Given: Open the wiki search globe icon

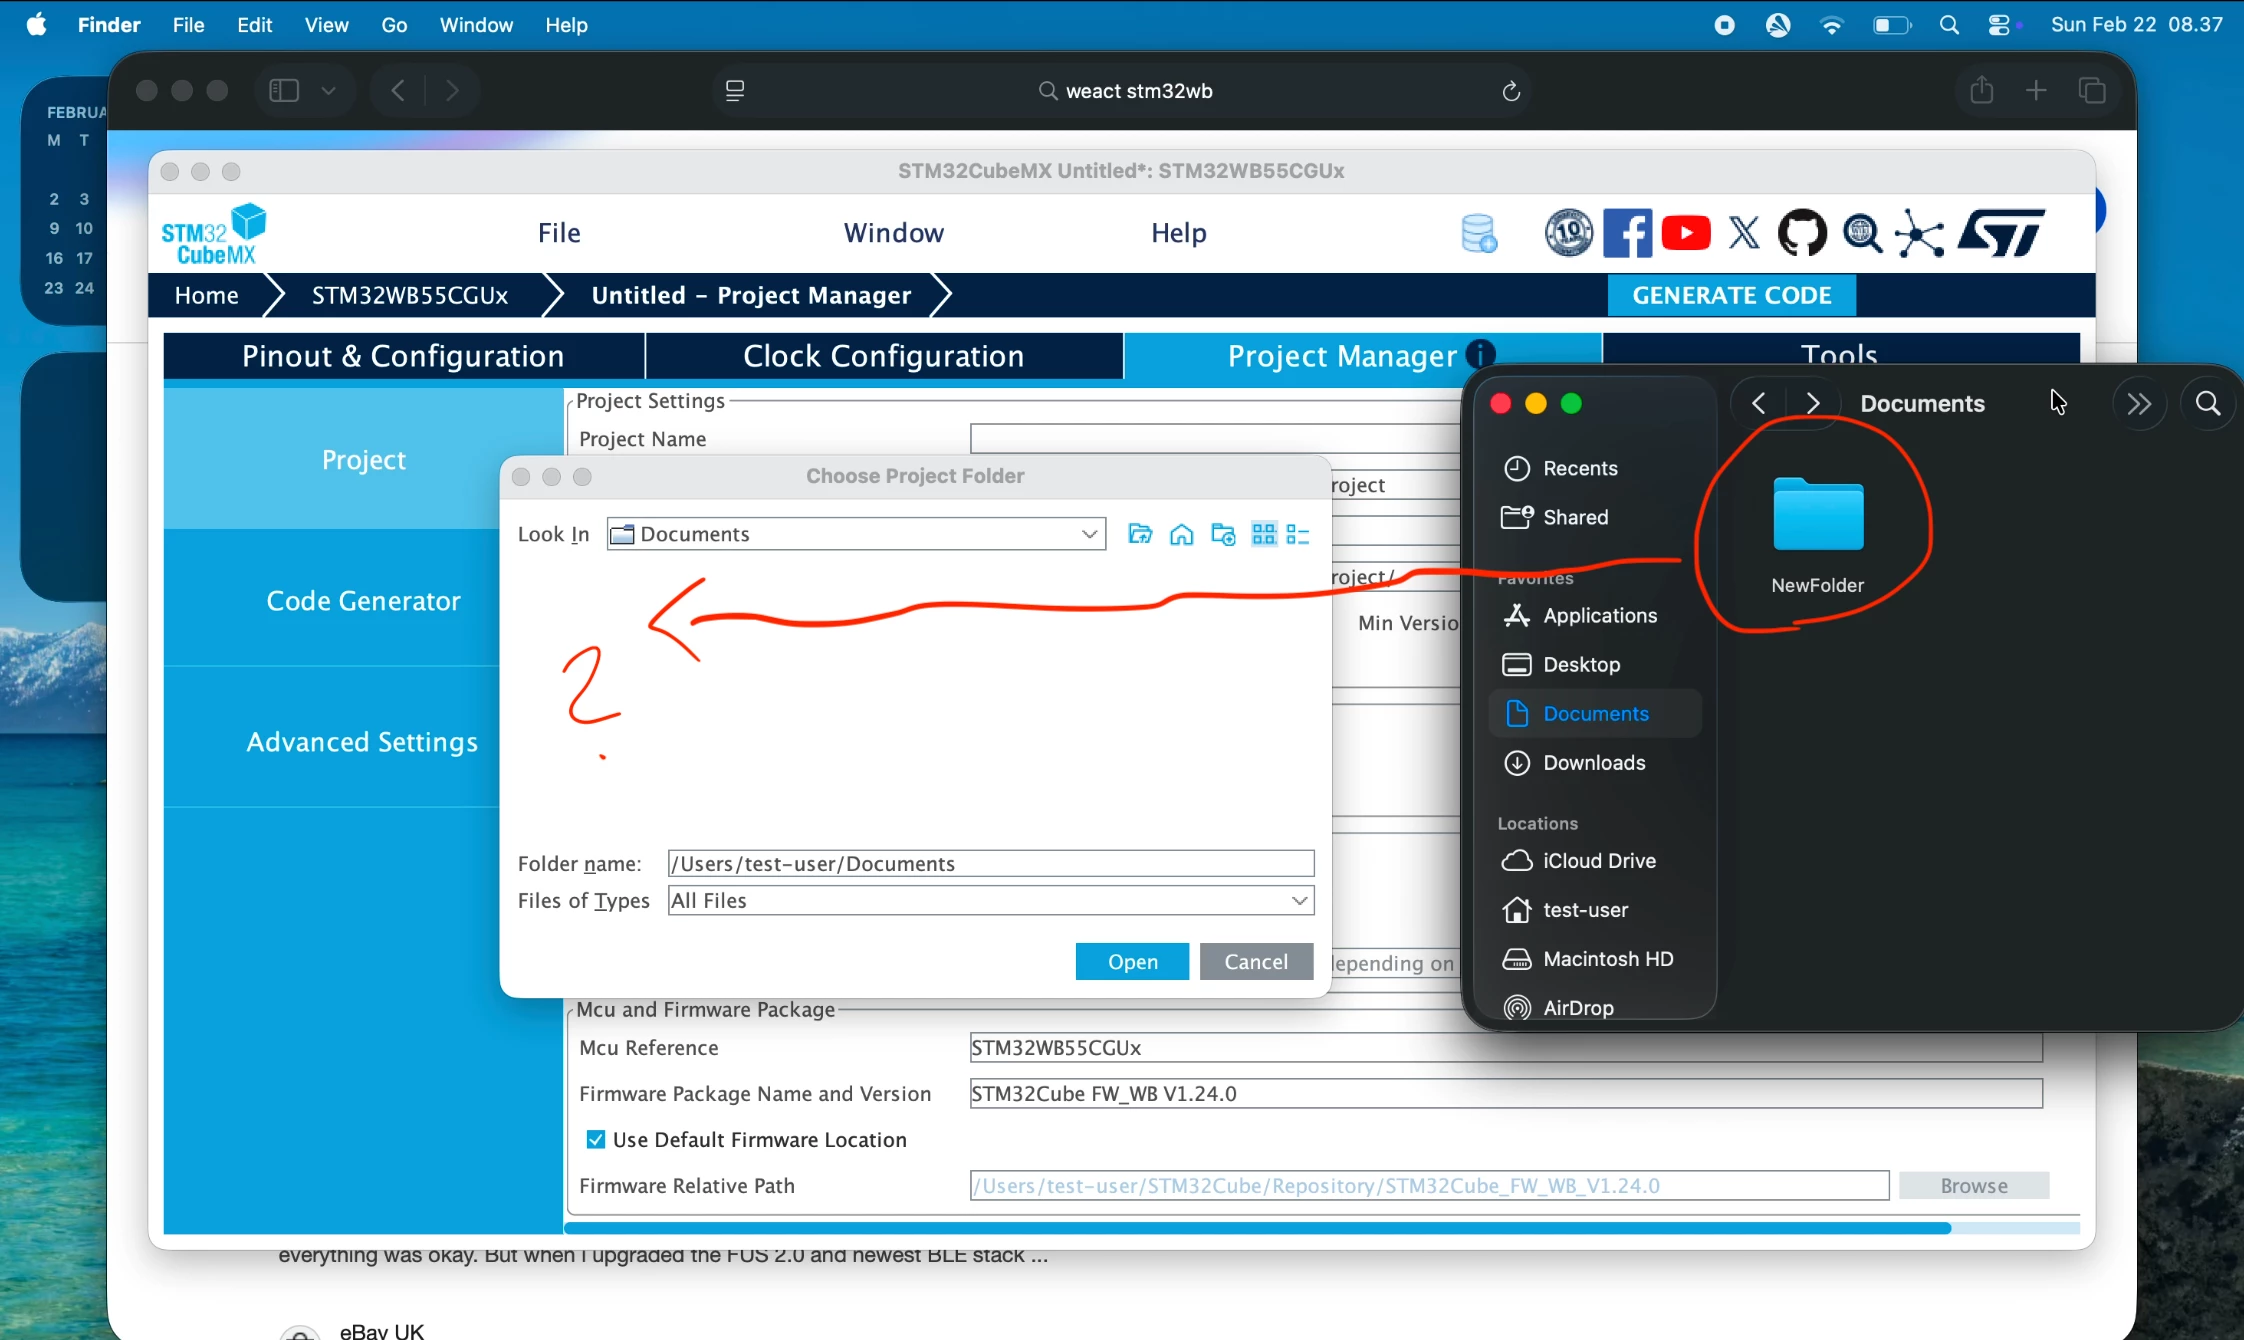Looking at the screenshot, I should [1862, 233].
